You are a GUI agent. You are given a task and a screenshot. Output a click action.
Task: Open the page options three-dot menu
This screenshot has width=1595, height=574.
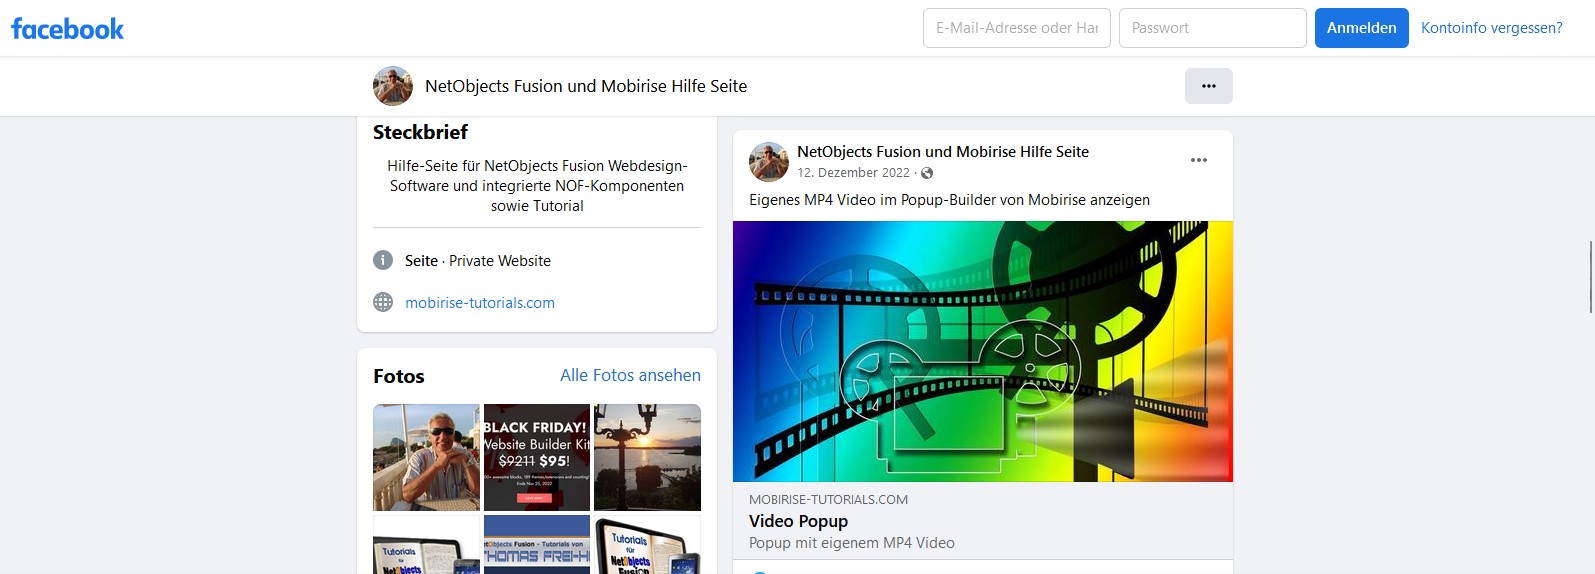pyautogui.click(x=1208, y=86)
